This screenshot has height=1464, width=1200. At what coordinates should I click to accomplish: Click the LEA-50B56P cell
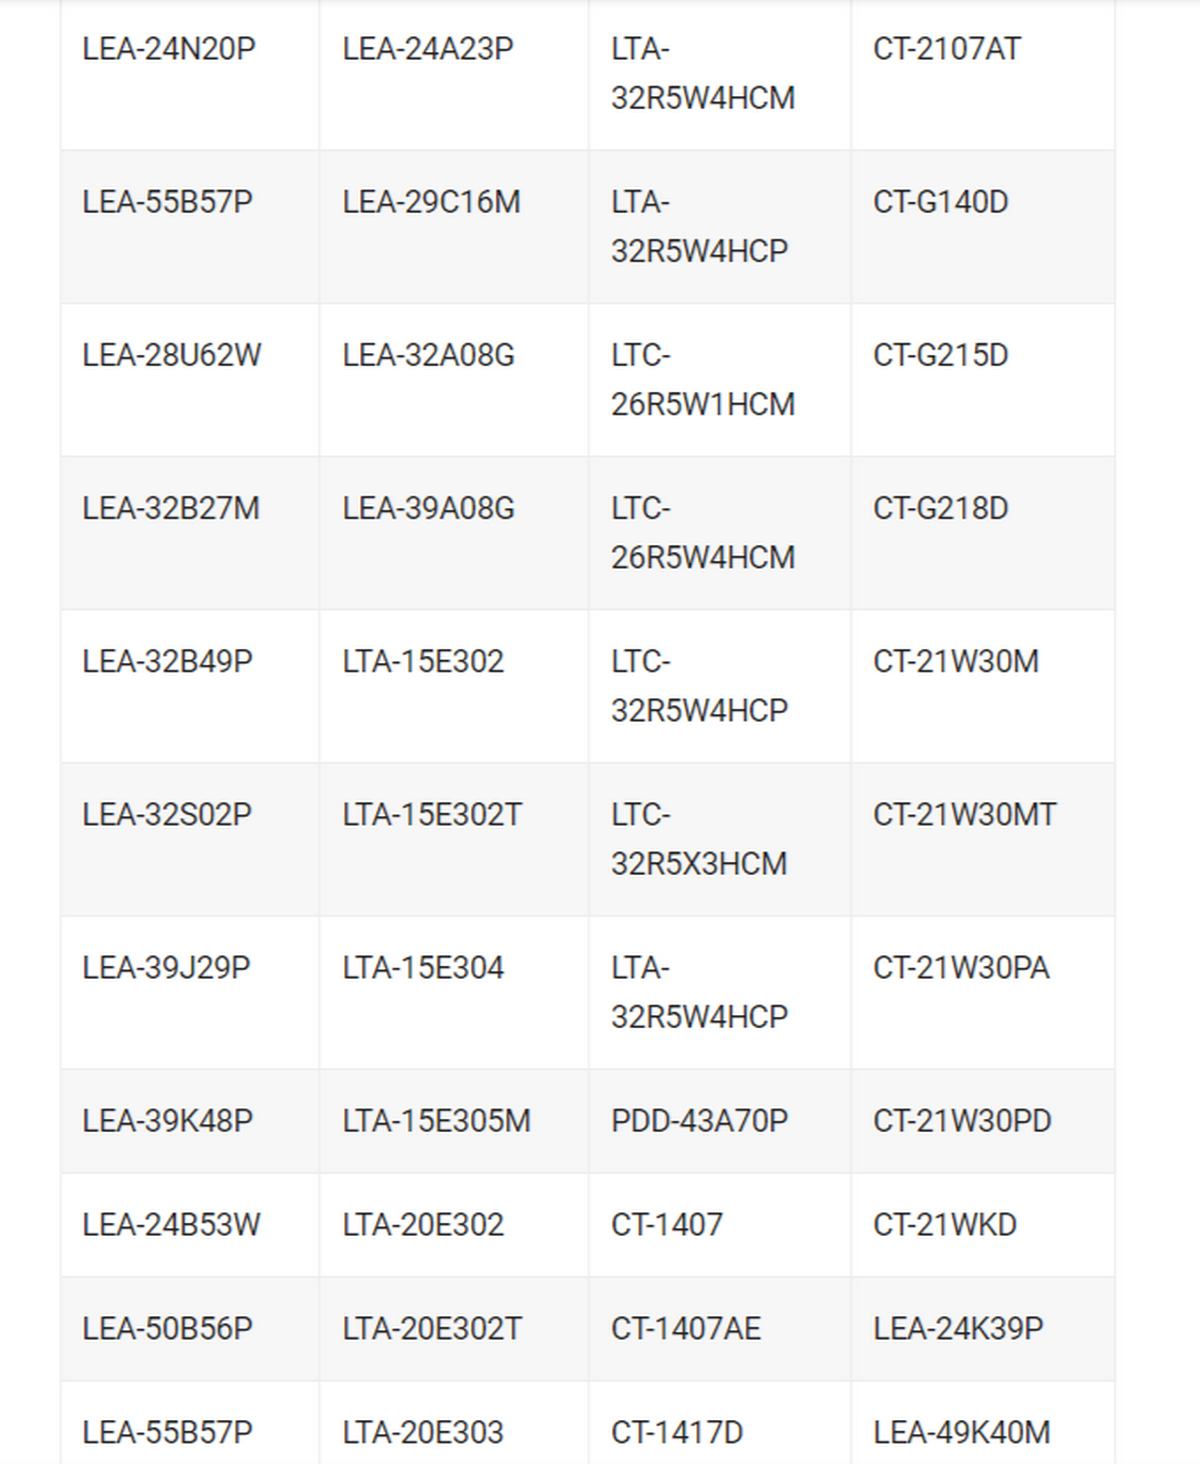coord(167,1329)
